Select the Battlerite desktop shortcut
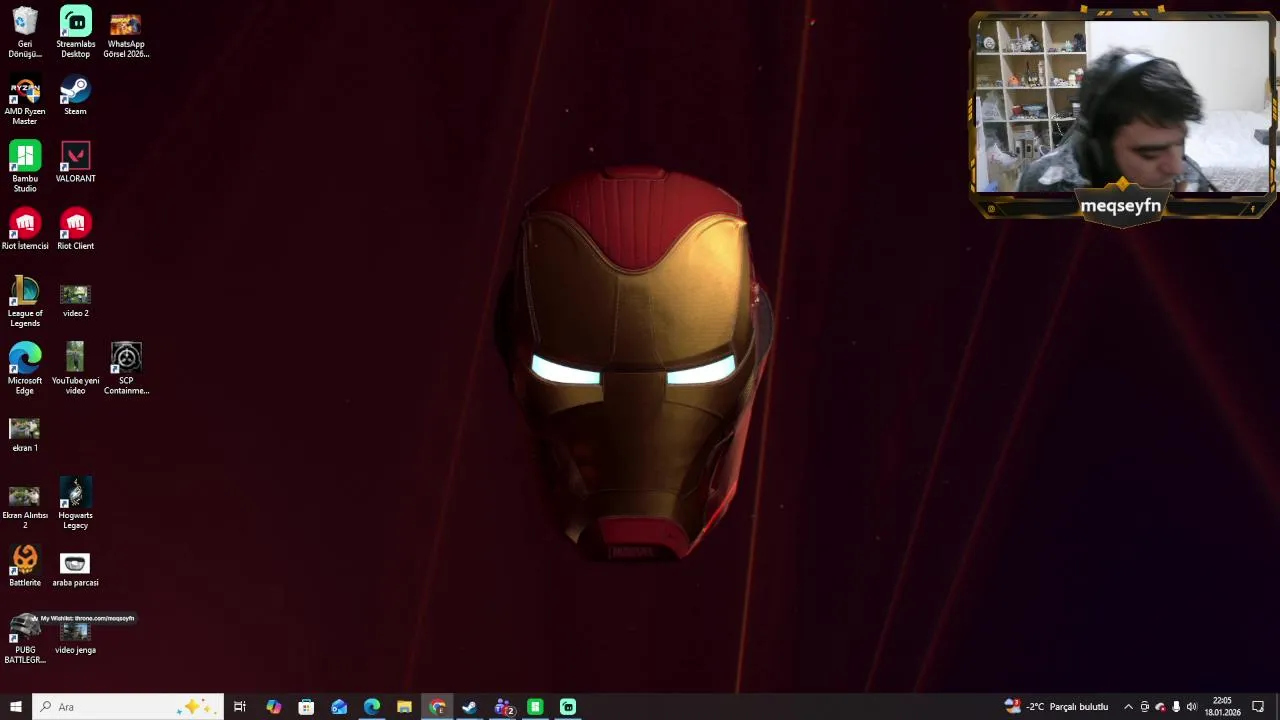1280x720 pixels. point(25,567)
